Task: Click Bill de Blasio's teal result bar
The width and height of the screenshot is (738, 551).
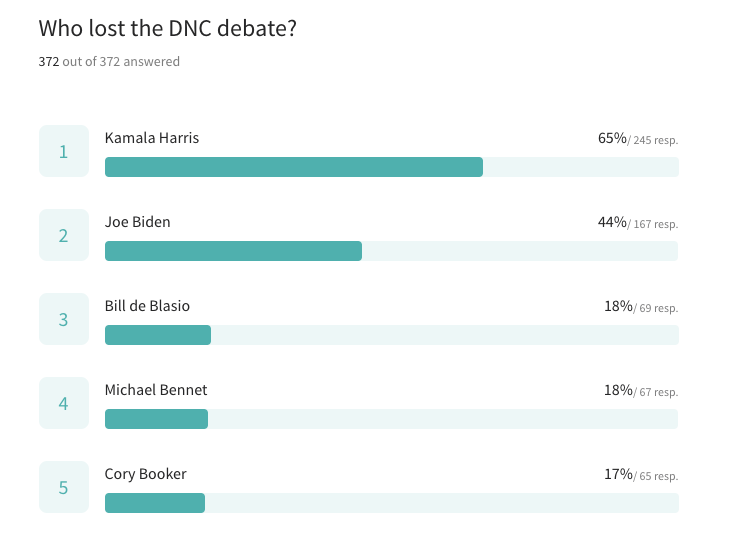Action: coord(158,335)
